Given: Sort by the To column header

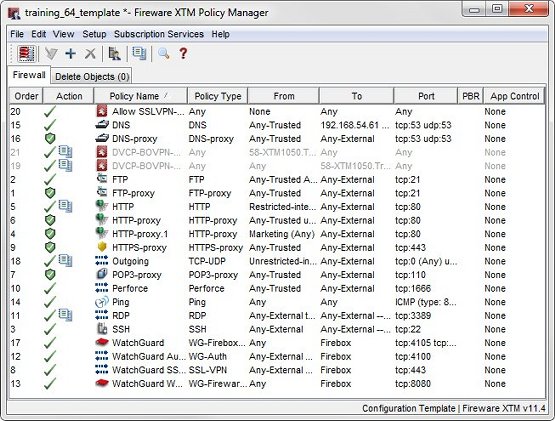Looking at the screenshot, I should pos(356,96).
